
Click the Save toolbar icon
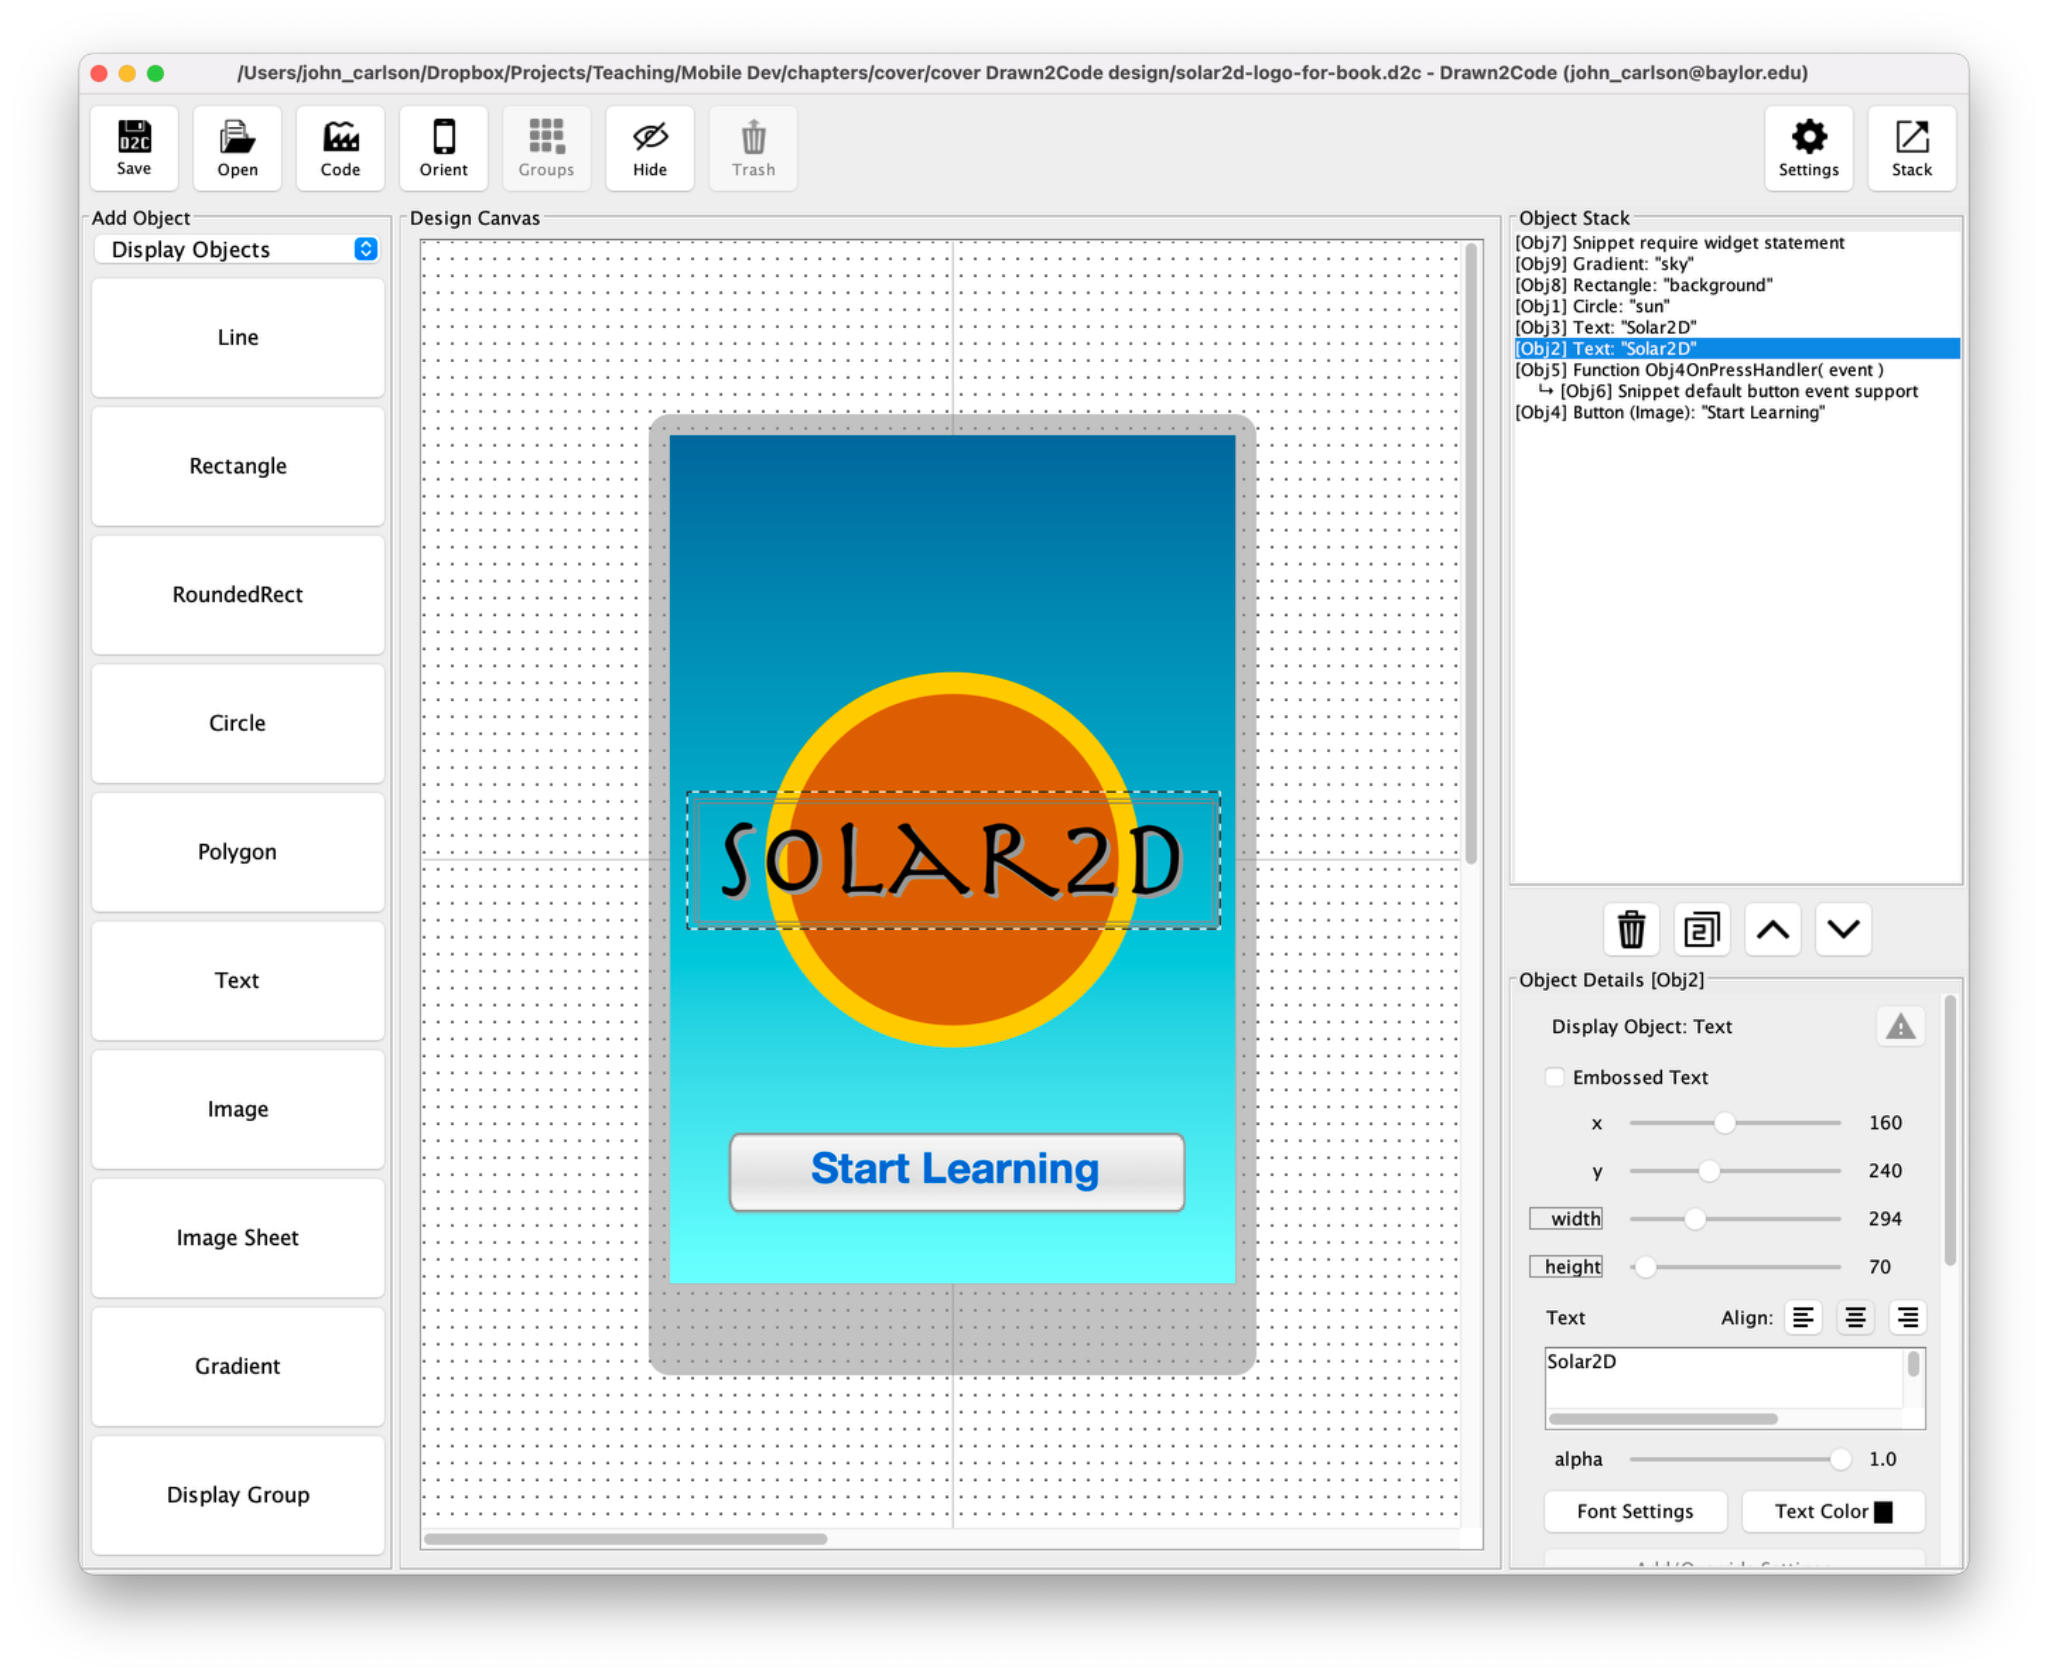point(134,148)
